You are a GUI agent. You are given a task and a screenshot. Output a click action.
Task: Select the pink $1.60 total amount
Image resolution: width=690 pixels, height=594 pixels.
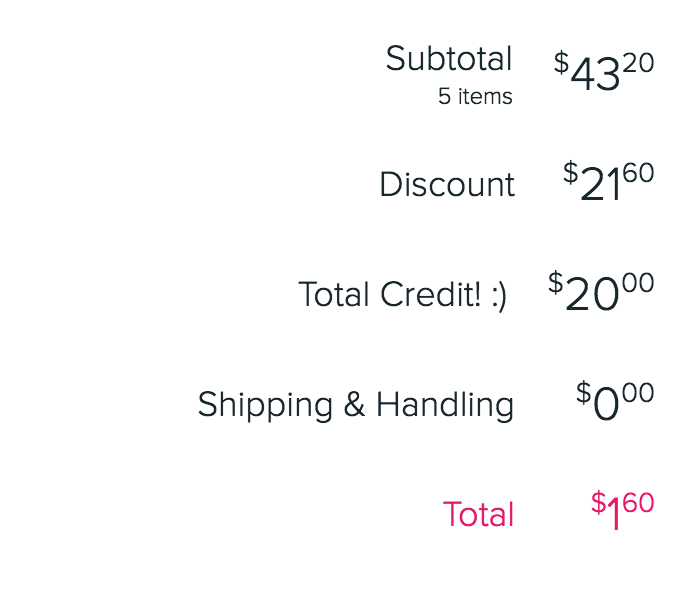(x=623, y=510)
